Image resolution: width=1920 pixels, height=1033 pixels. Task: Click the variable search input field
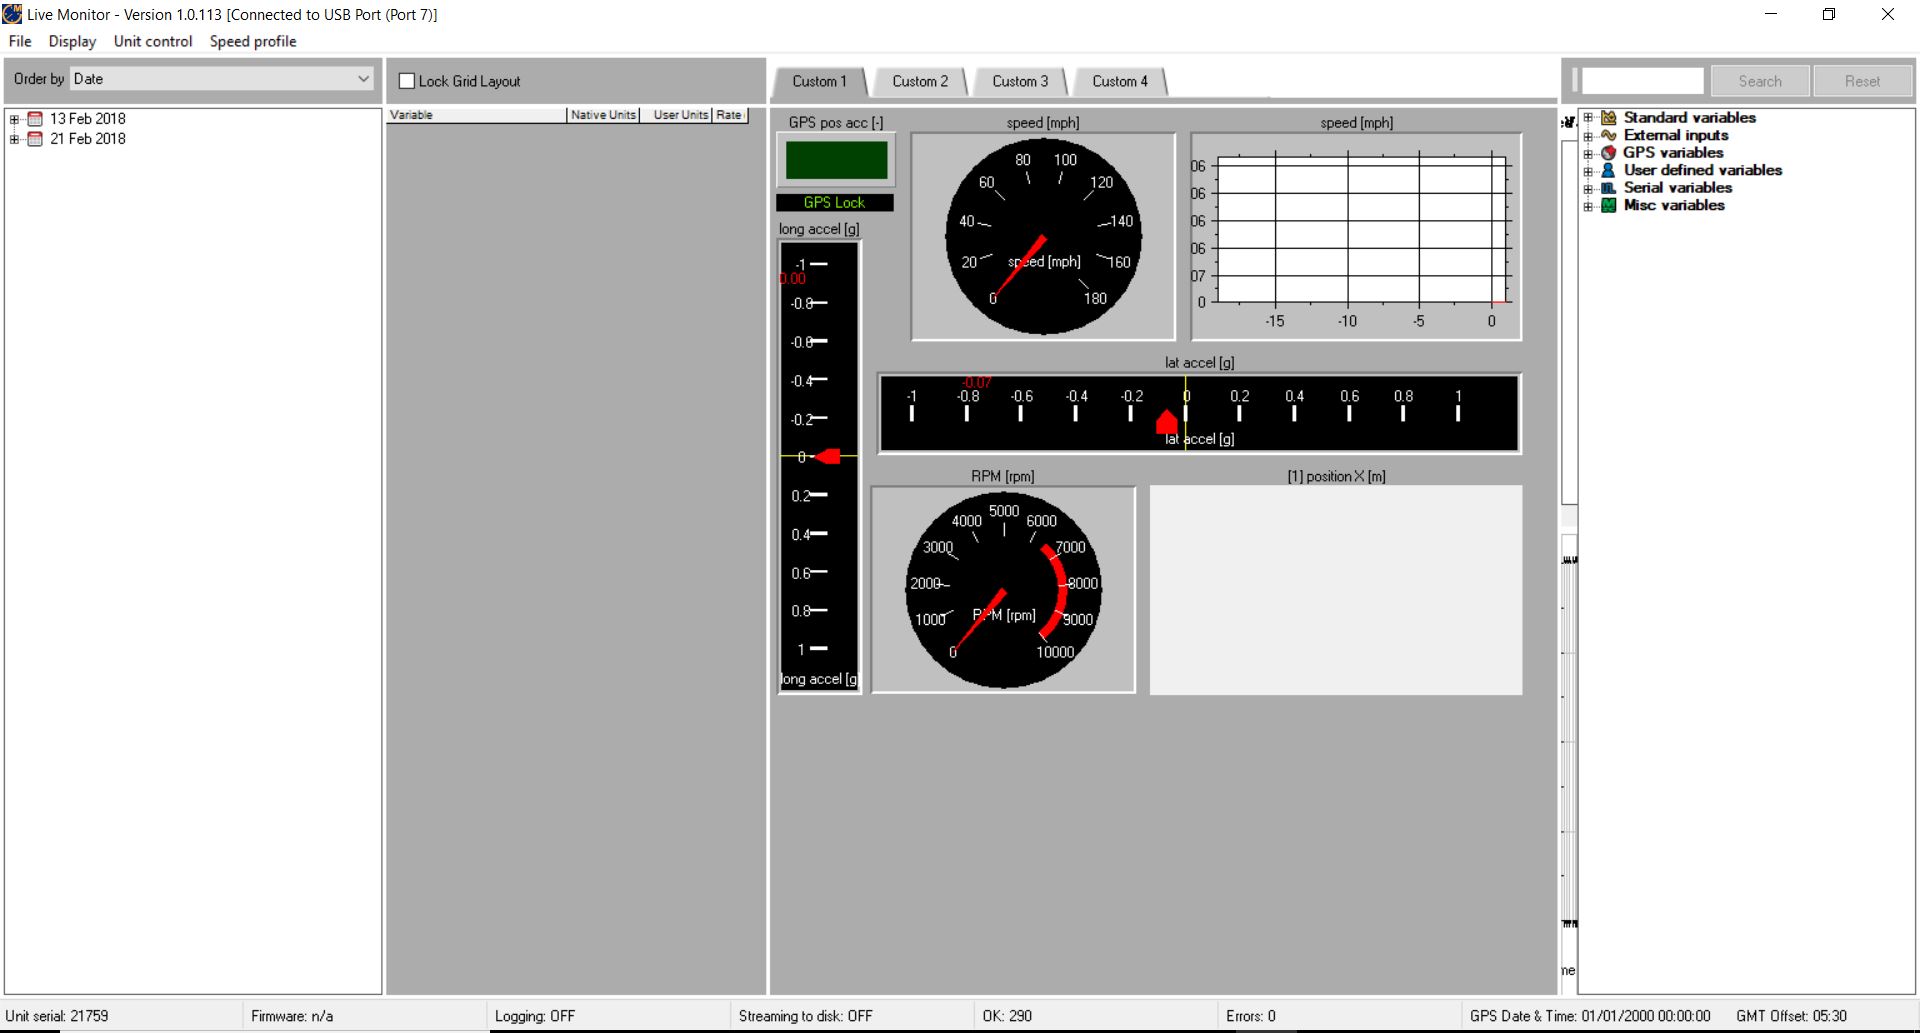point(1642,81)
